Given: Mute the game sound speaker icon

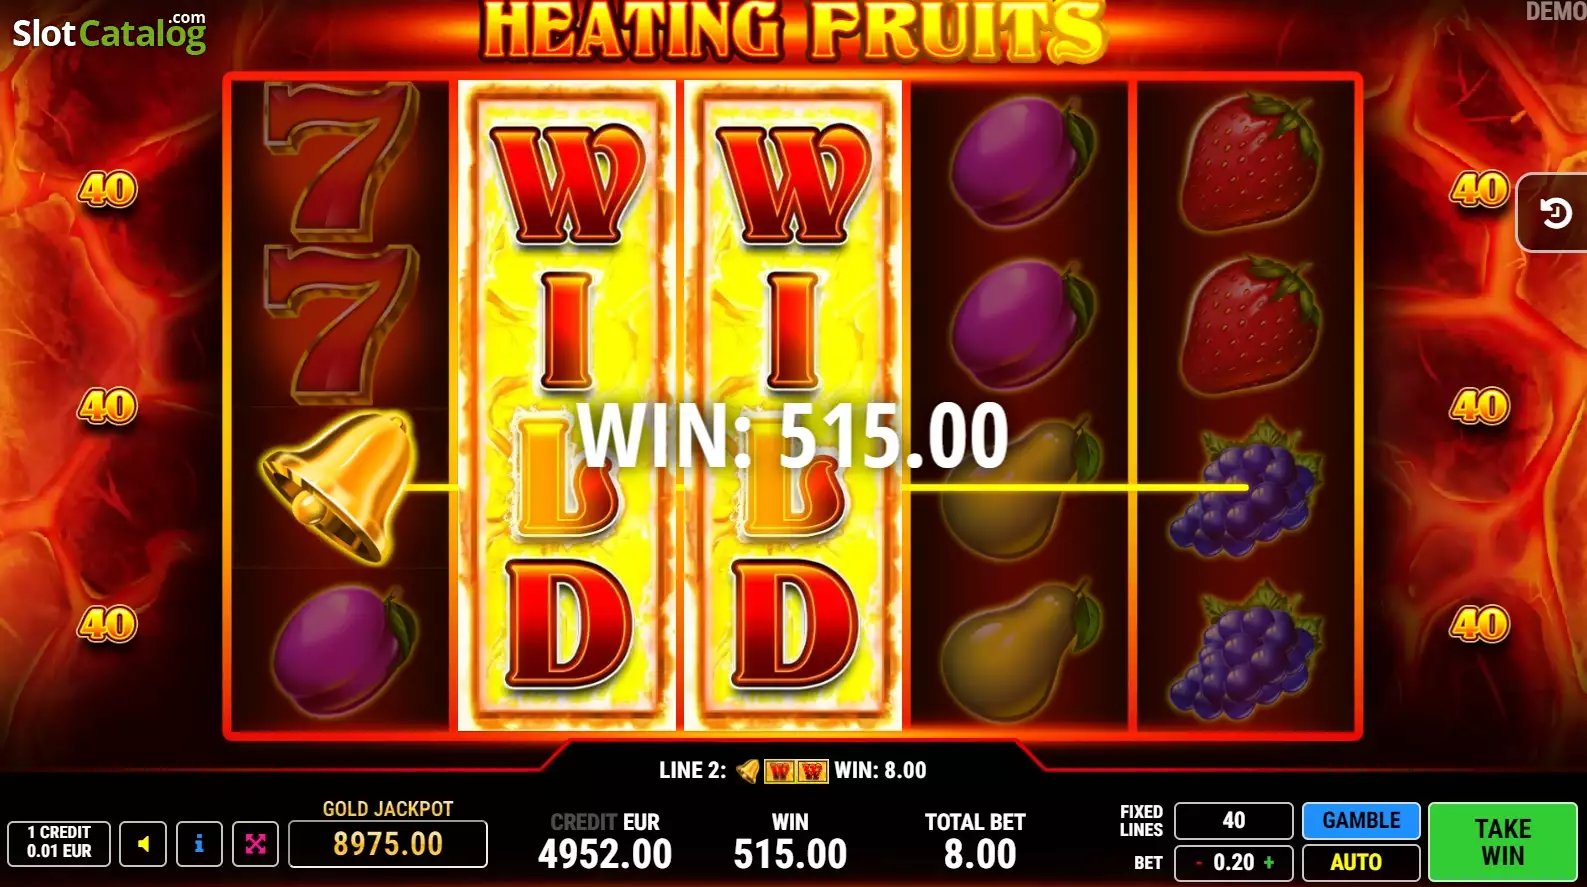Looking at the screenshot, I should pyautogui.click(x=143, y=844).
